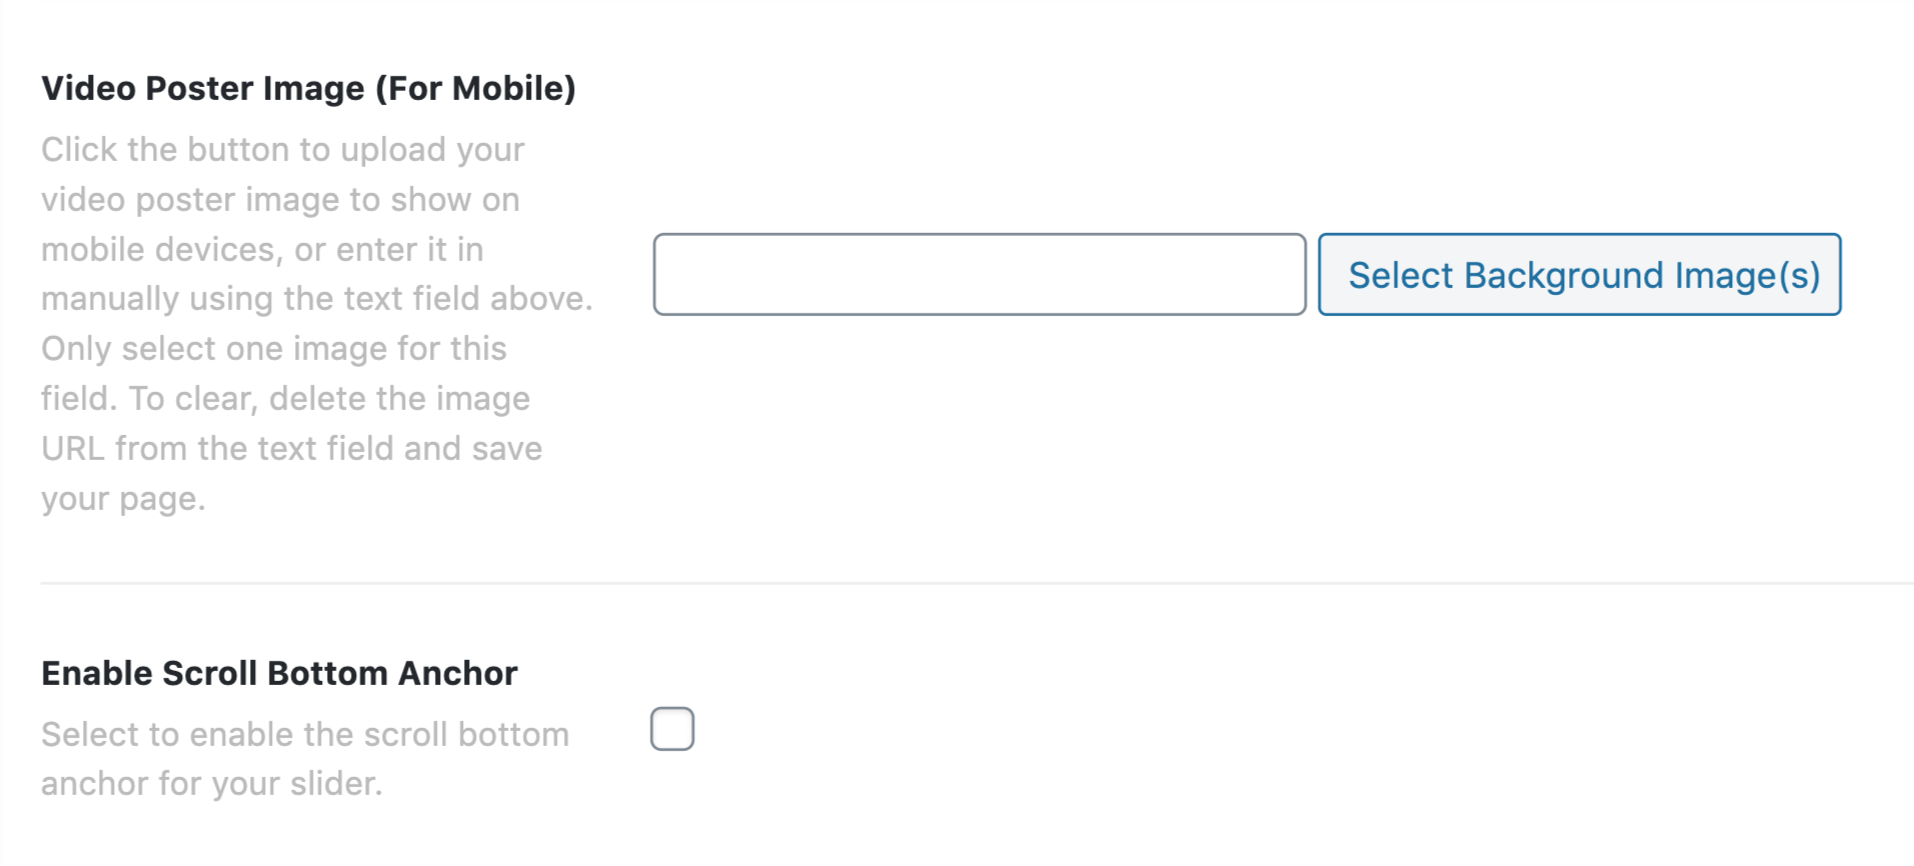Select the Video Poster Image (For Mobile) heading
1914x866 pixels.
click(309, 88)
